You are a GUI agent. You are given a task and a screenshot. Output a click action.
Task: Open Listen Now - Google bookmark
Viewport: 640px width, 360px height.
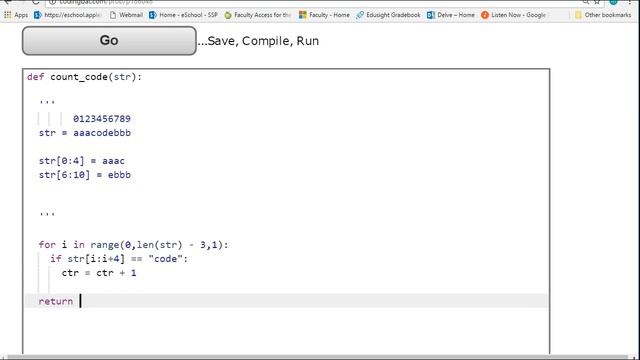coord(513,15)
